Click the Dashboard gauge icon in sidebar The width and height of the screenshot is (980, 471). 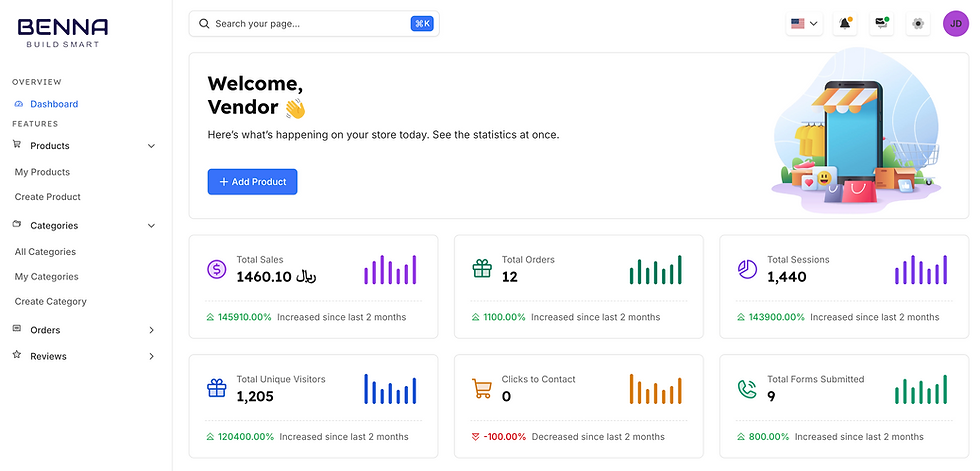(18, 104)
